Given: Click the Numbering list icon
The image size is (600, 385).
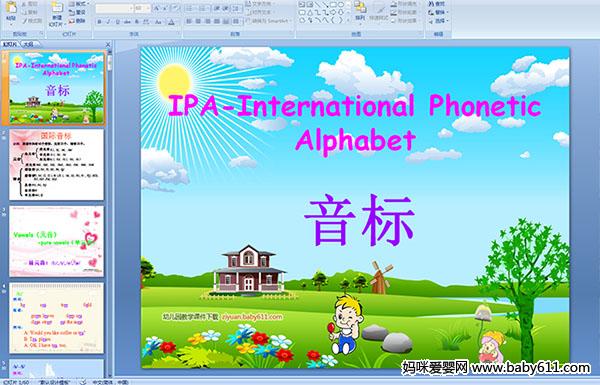Looking at the screenshot, I should tap(203, 8).
